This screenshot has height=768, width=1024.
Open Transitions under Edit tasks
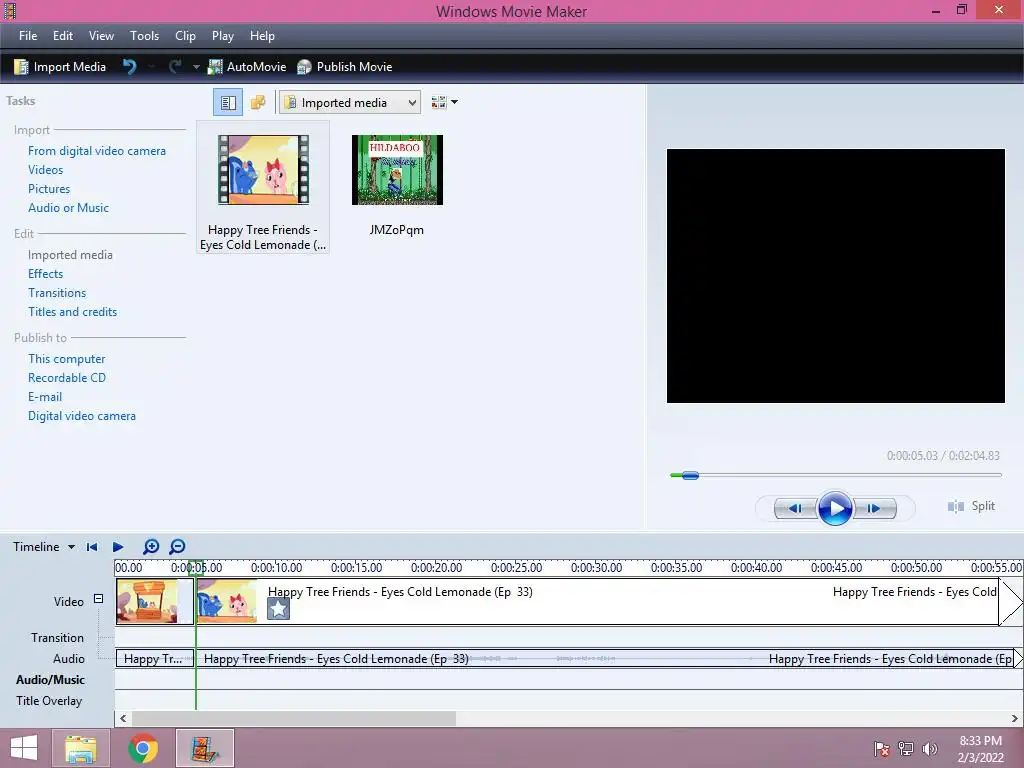[x=57, y=293]
